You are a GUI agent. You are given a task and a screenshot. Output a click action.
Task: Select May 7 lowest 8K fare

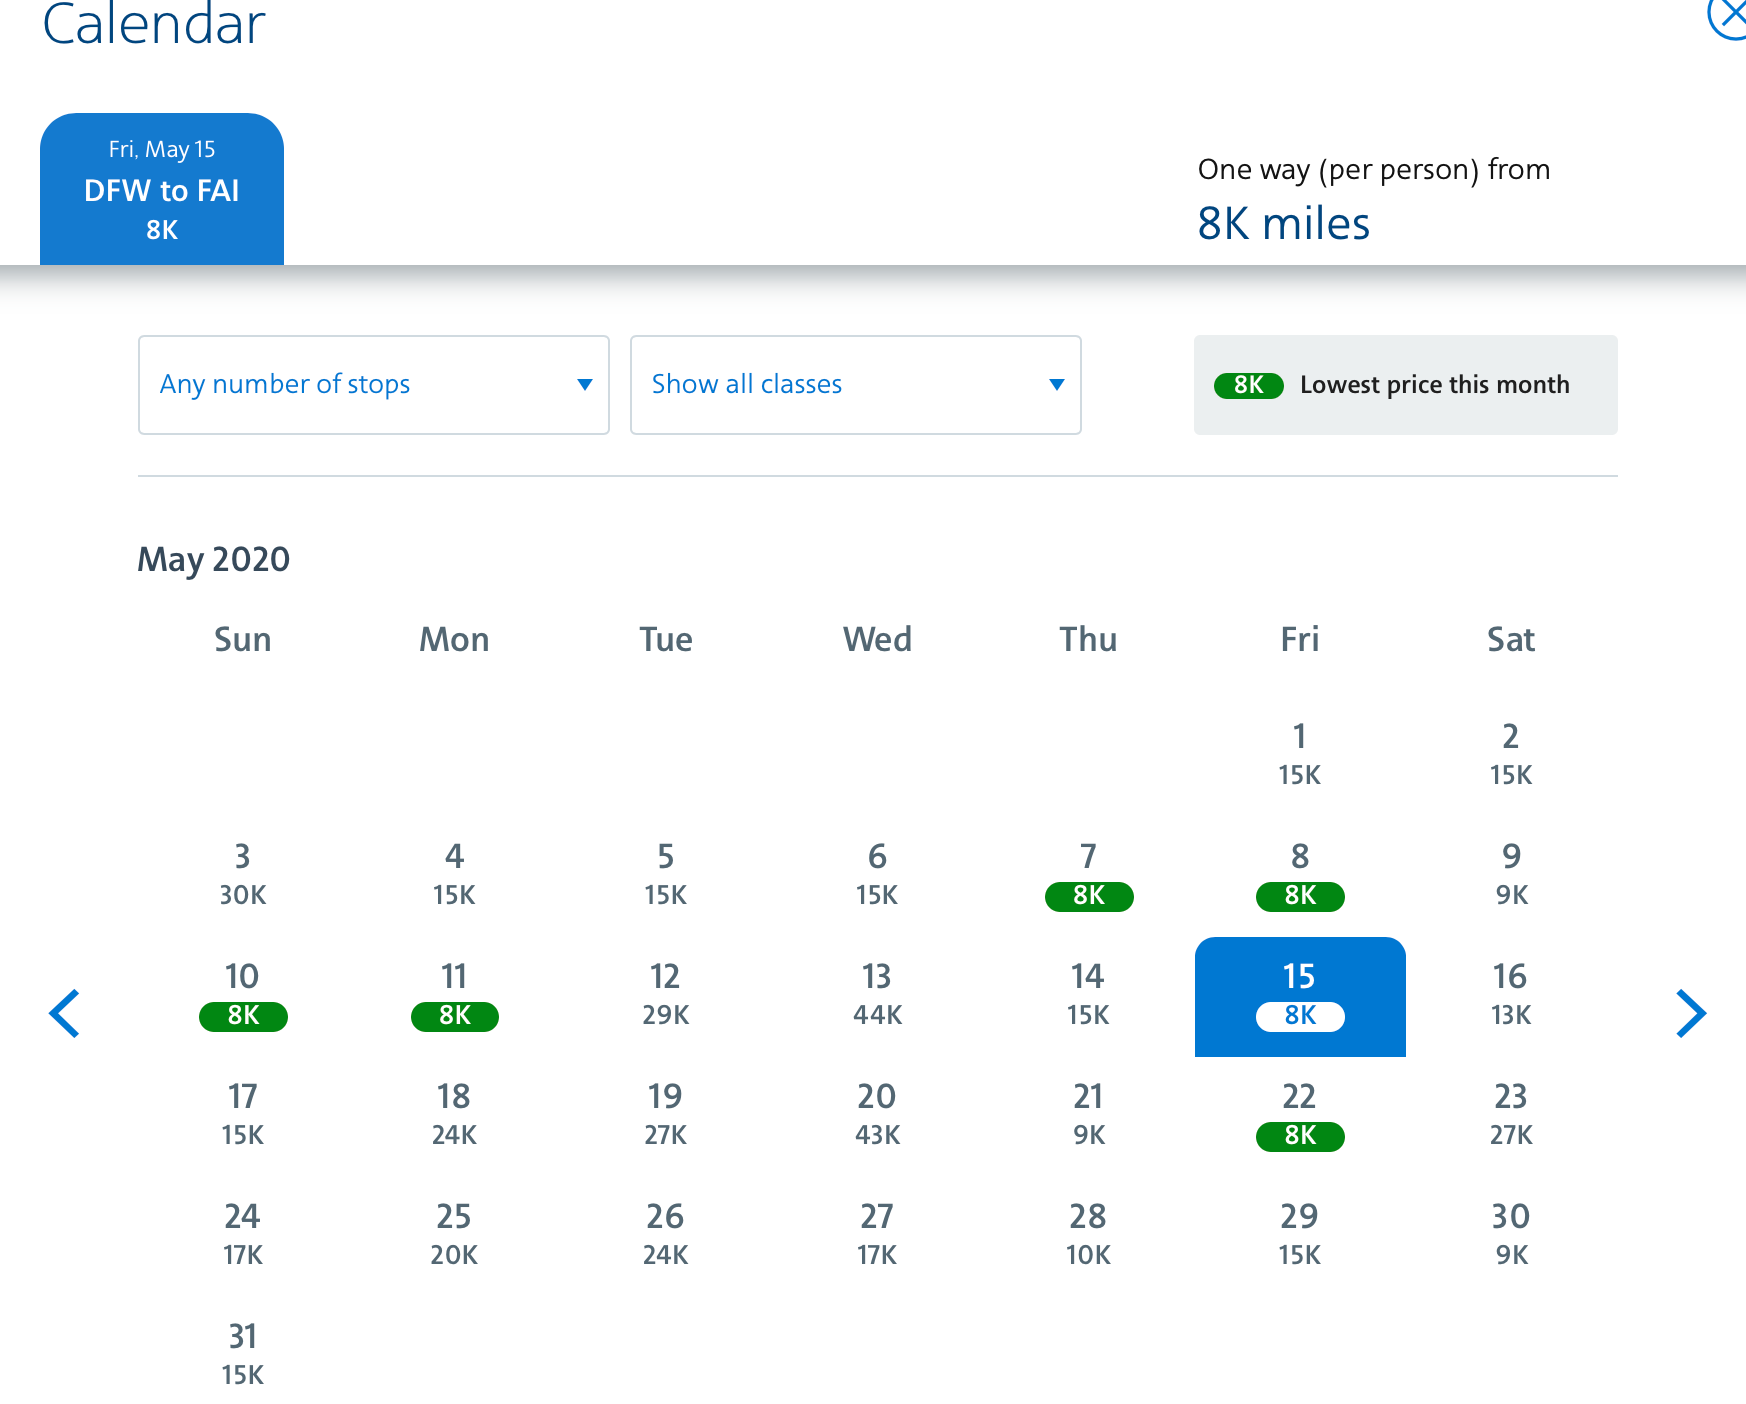coord(1089,876)
